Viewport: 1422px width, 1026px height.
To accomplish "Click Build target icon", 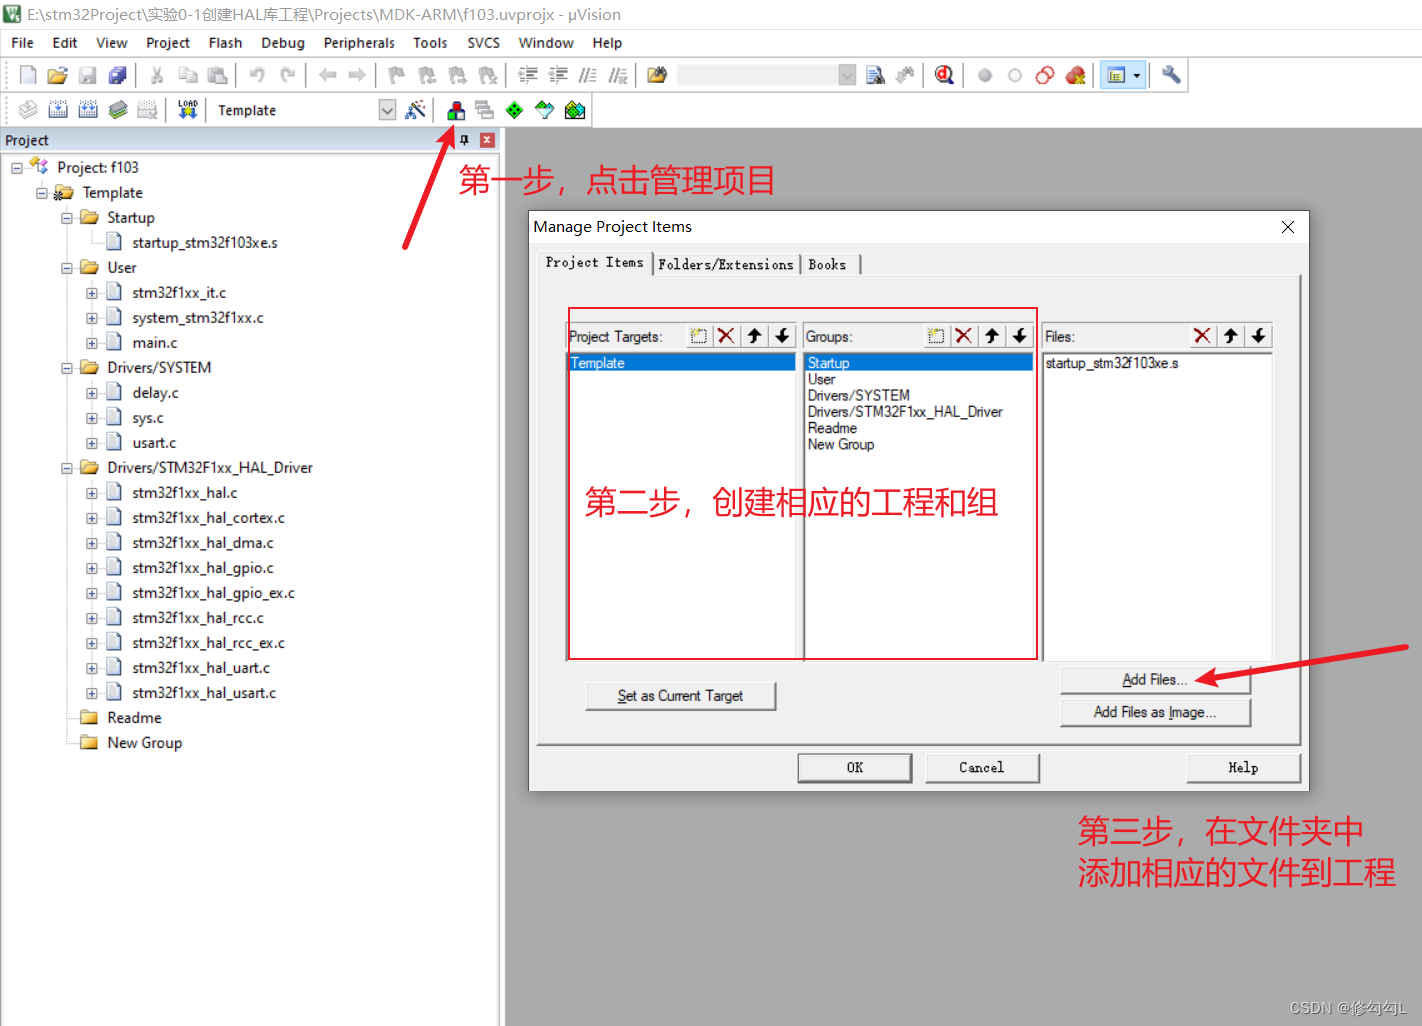I will pos(58,110).
